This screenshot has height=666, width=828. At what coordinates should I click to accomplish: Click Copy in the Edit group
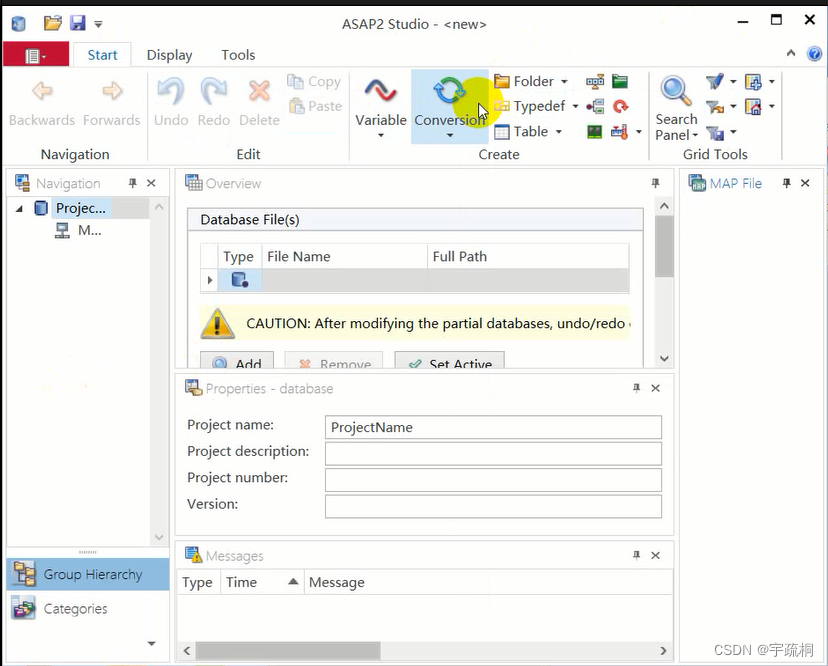[x=314, y=81]
